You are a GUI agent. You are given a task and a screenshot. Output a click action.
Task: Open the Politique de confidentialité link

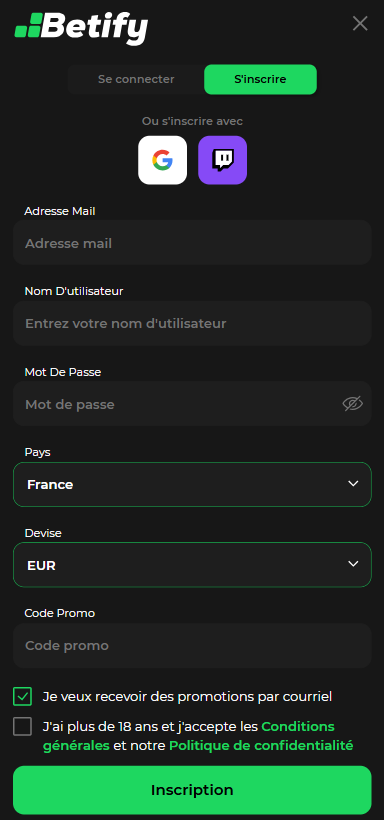261,745
